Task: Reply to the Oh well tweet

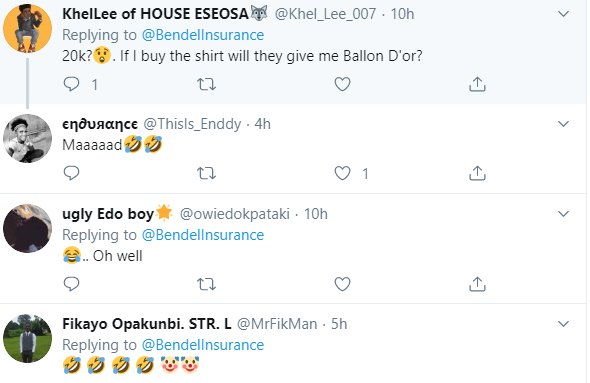Action: pyautogui.click(x=71, y=284)
